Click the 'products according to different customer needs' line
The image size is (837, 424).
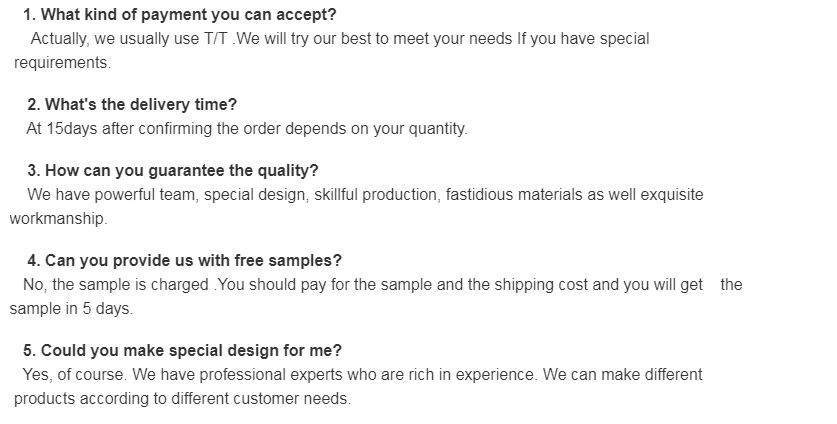click(x=182, y=398)
